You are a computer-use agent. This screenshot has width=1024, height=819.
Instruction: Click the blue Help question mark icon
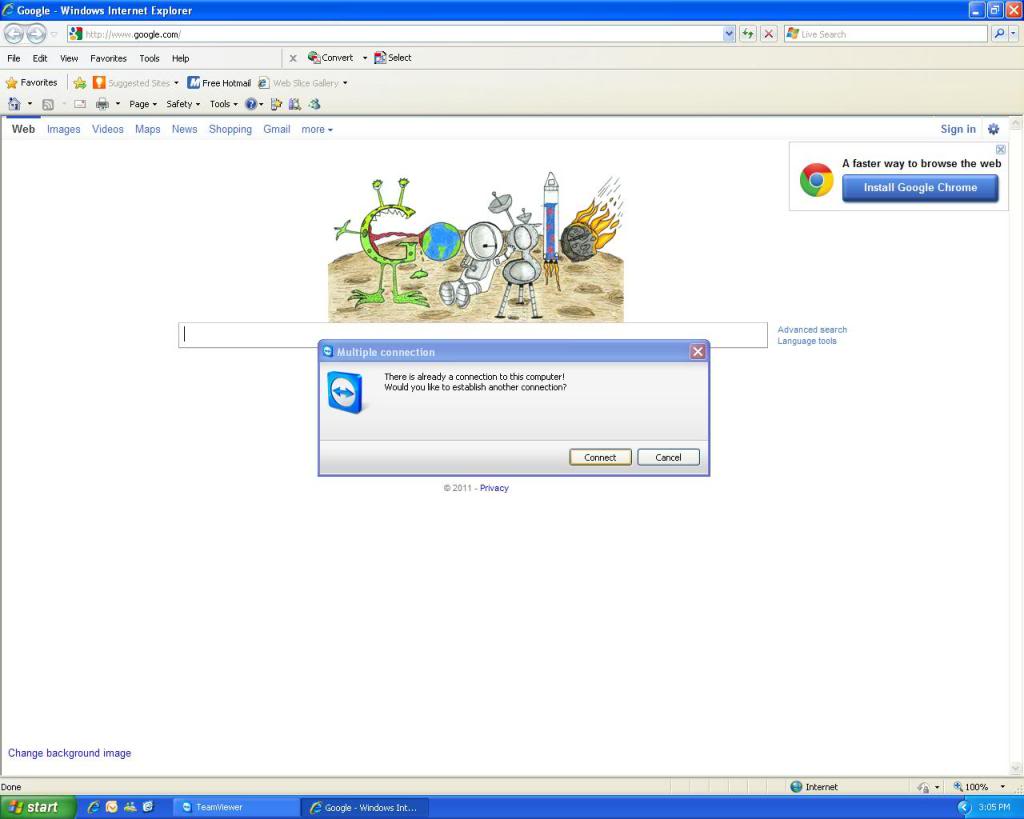(x=251, y=104)
